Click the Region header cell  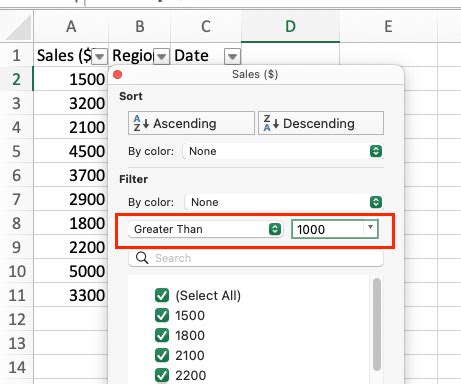click(132, 55)
